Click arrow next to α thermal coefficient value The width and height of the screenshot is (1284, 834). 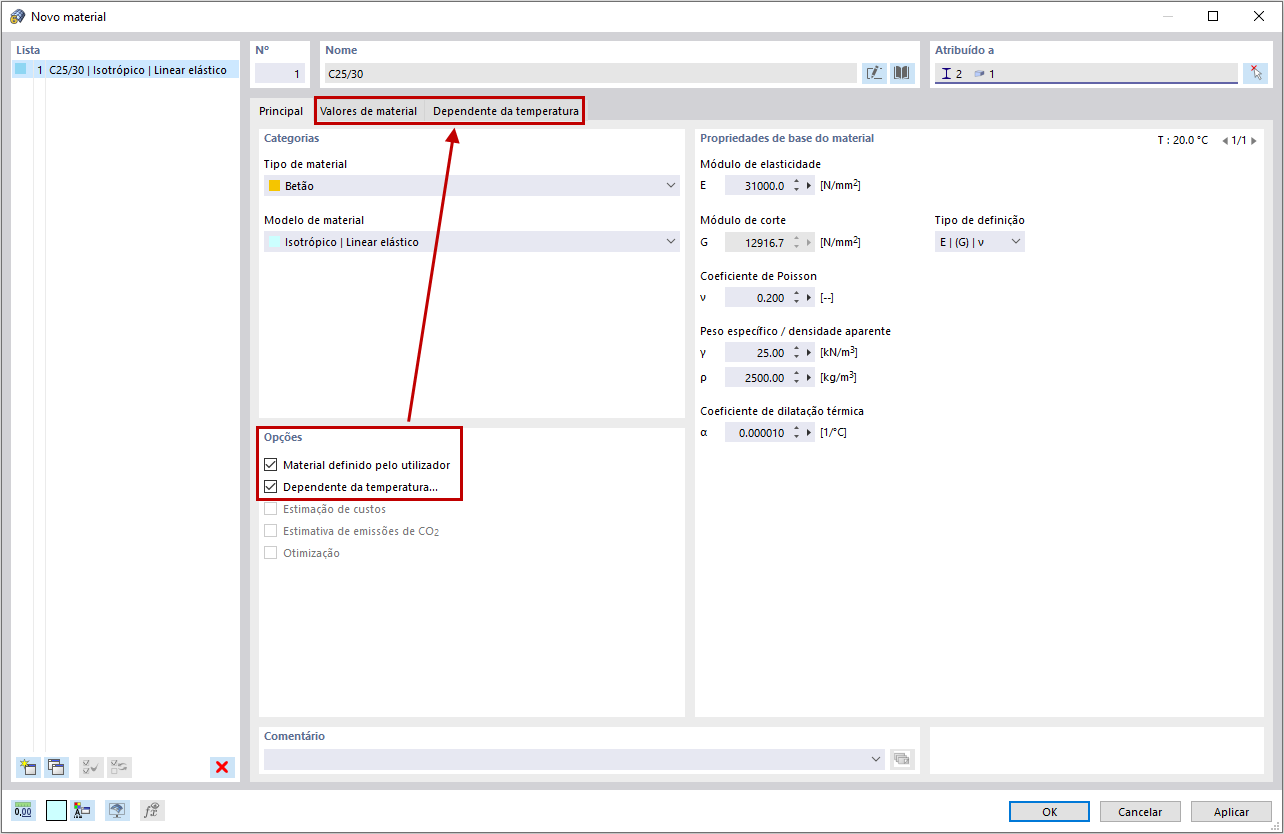[x=810, y=433]
